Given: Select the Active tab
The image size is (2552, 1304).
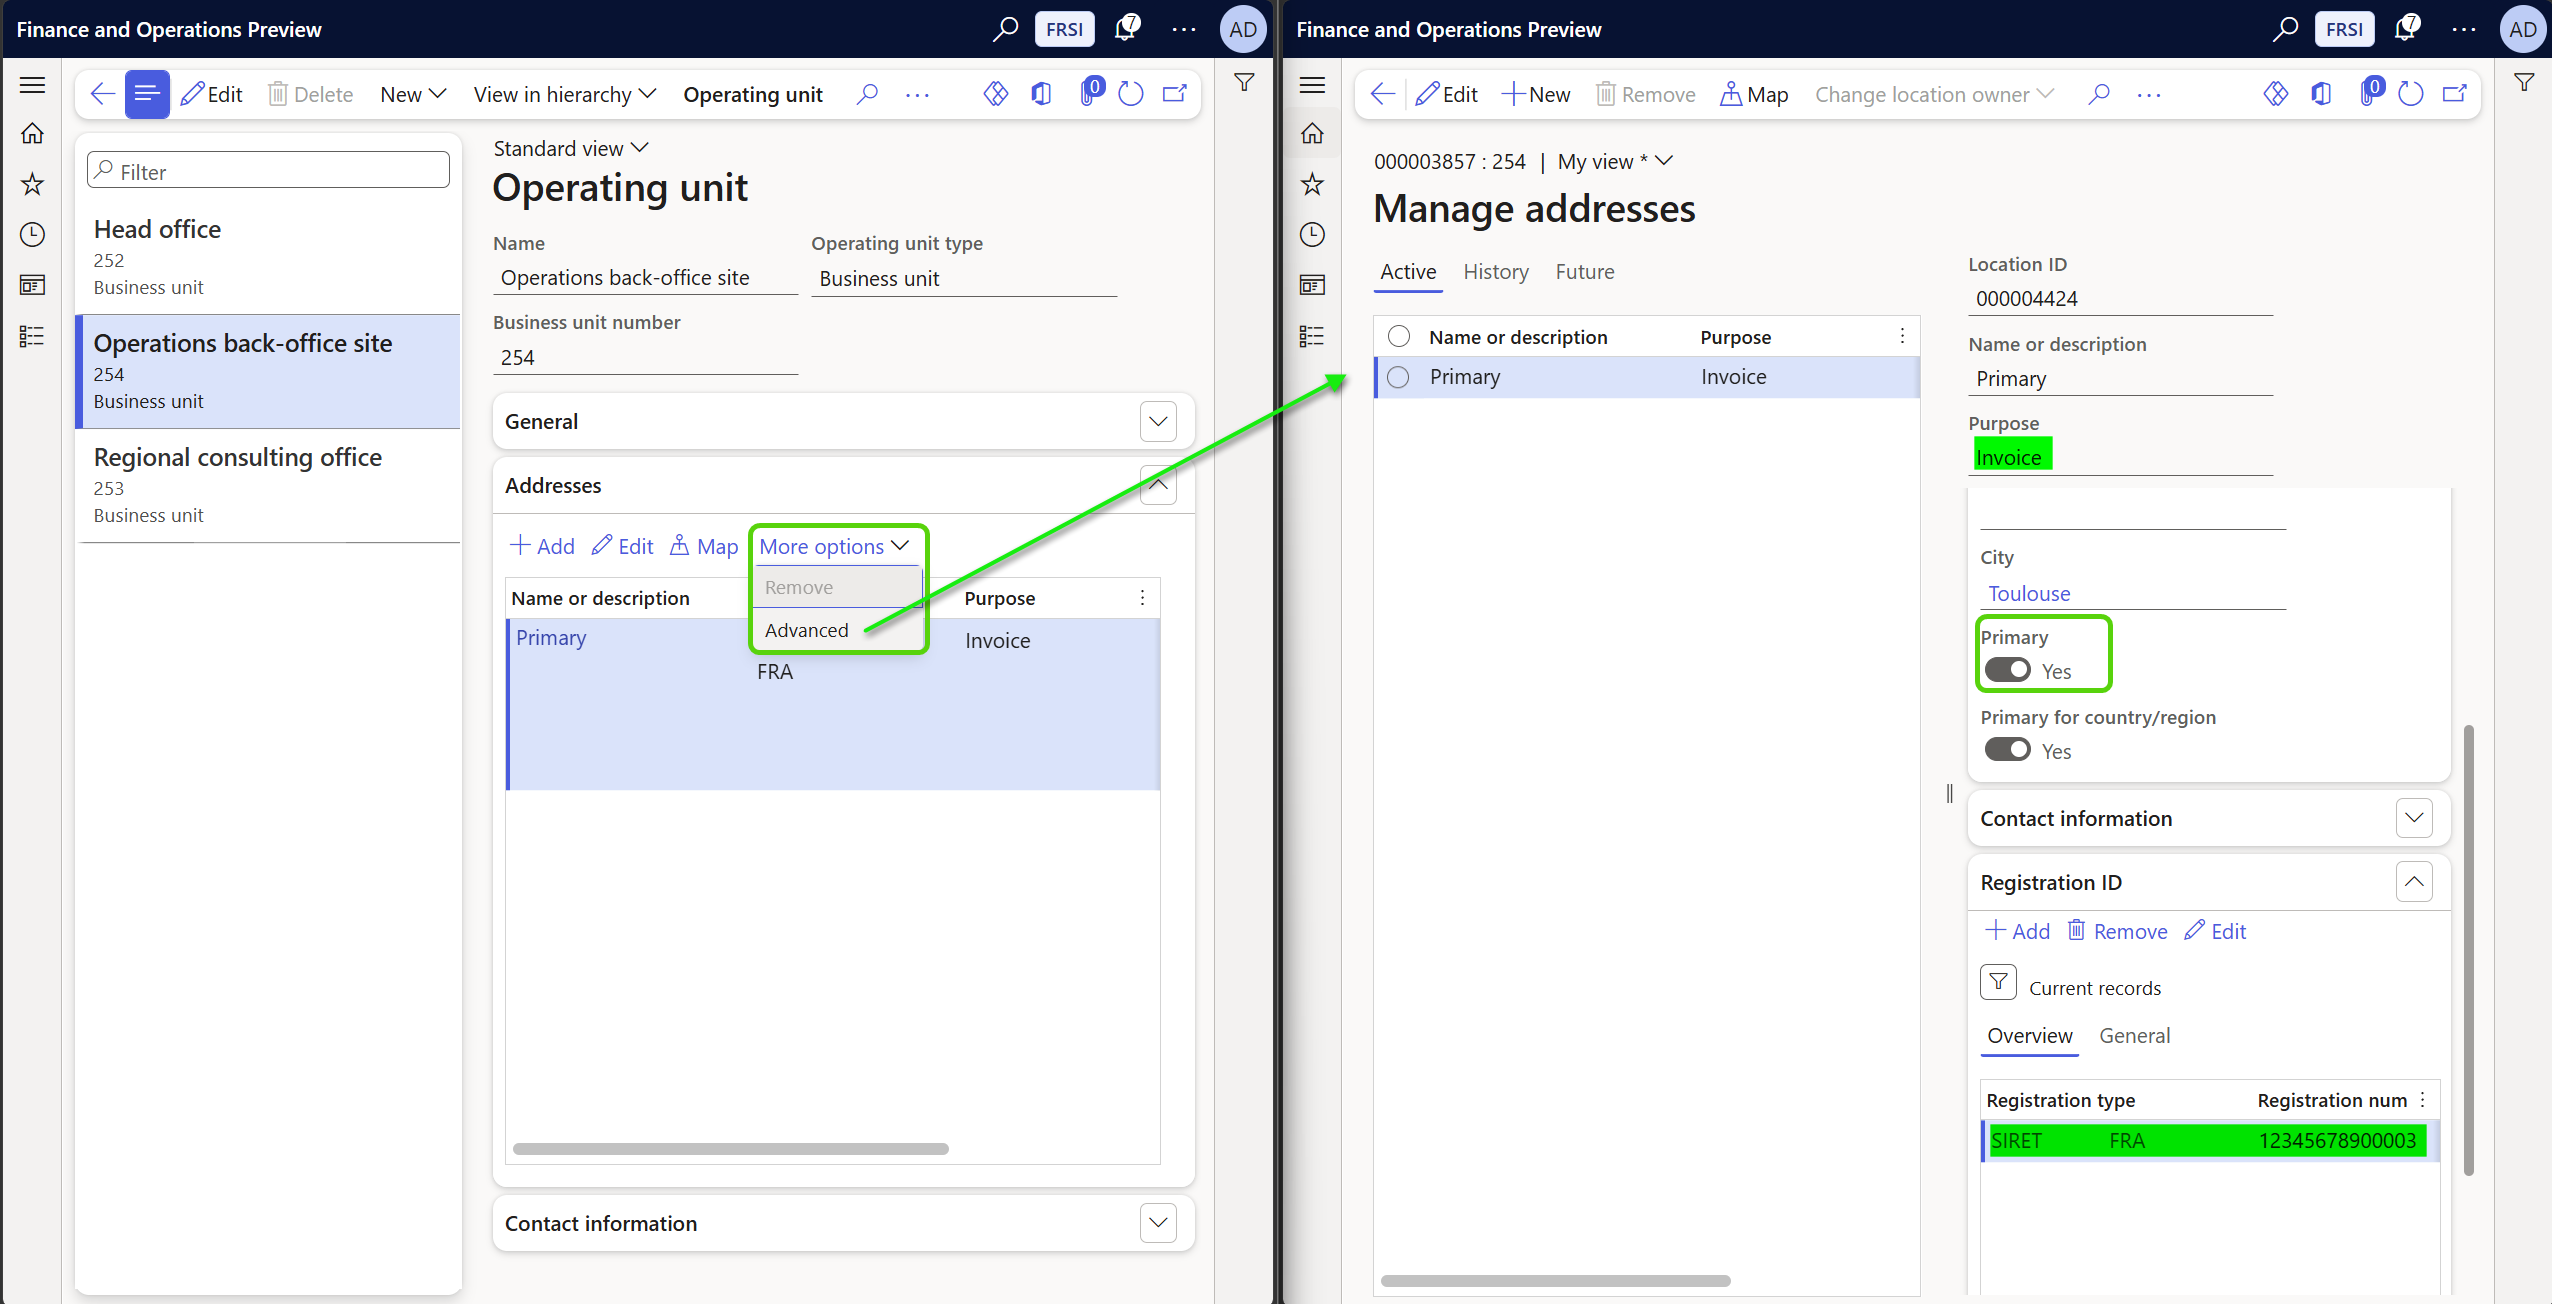Looking at the screenshot, I should click(1408, 272).
